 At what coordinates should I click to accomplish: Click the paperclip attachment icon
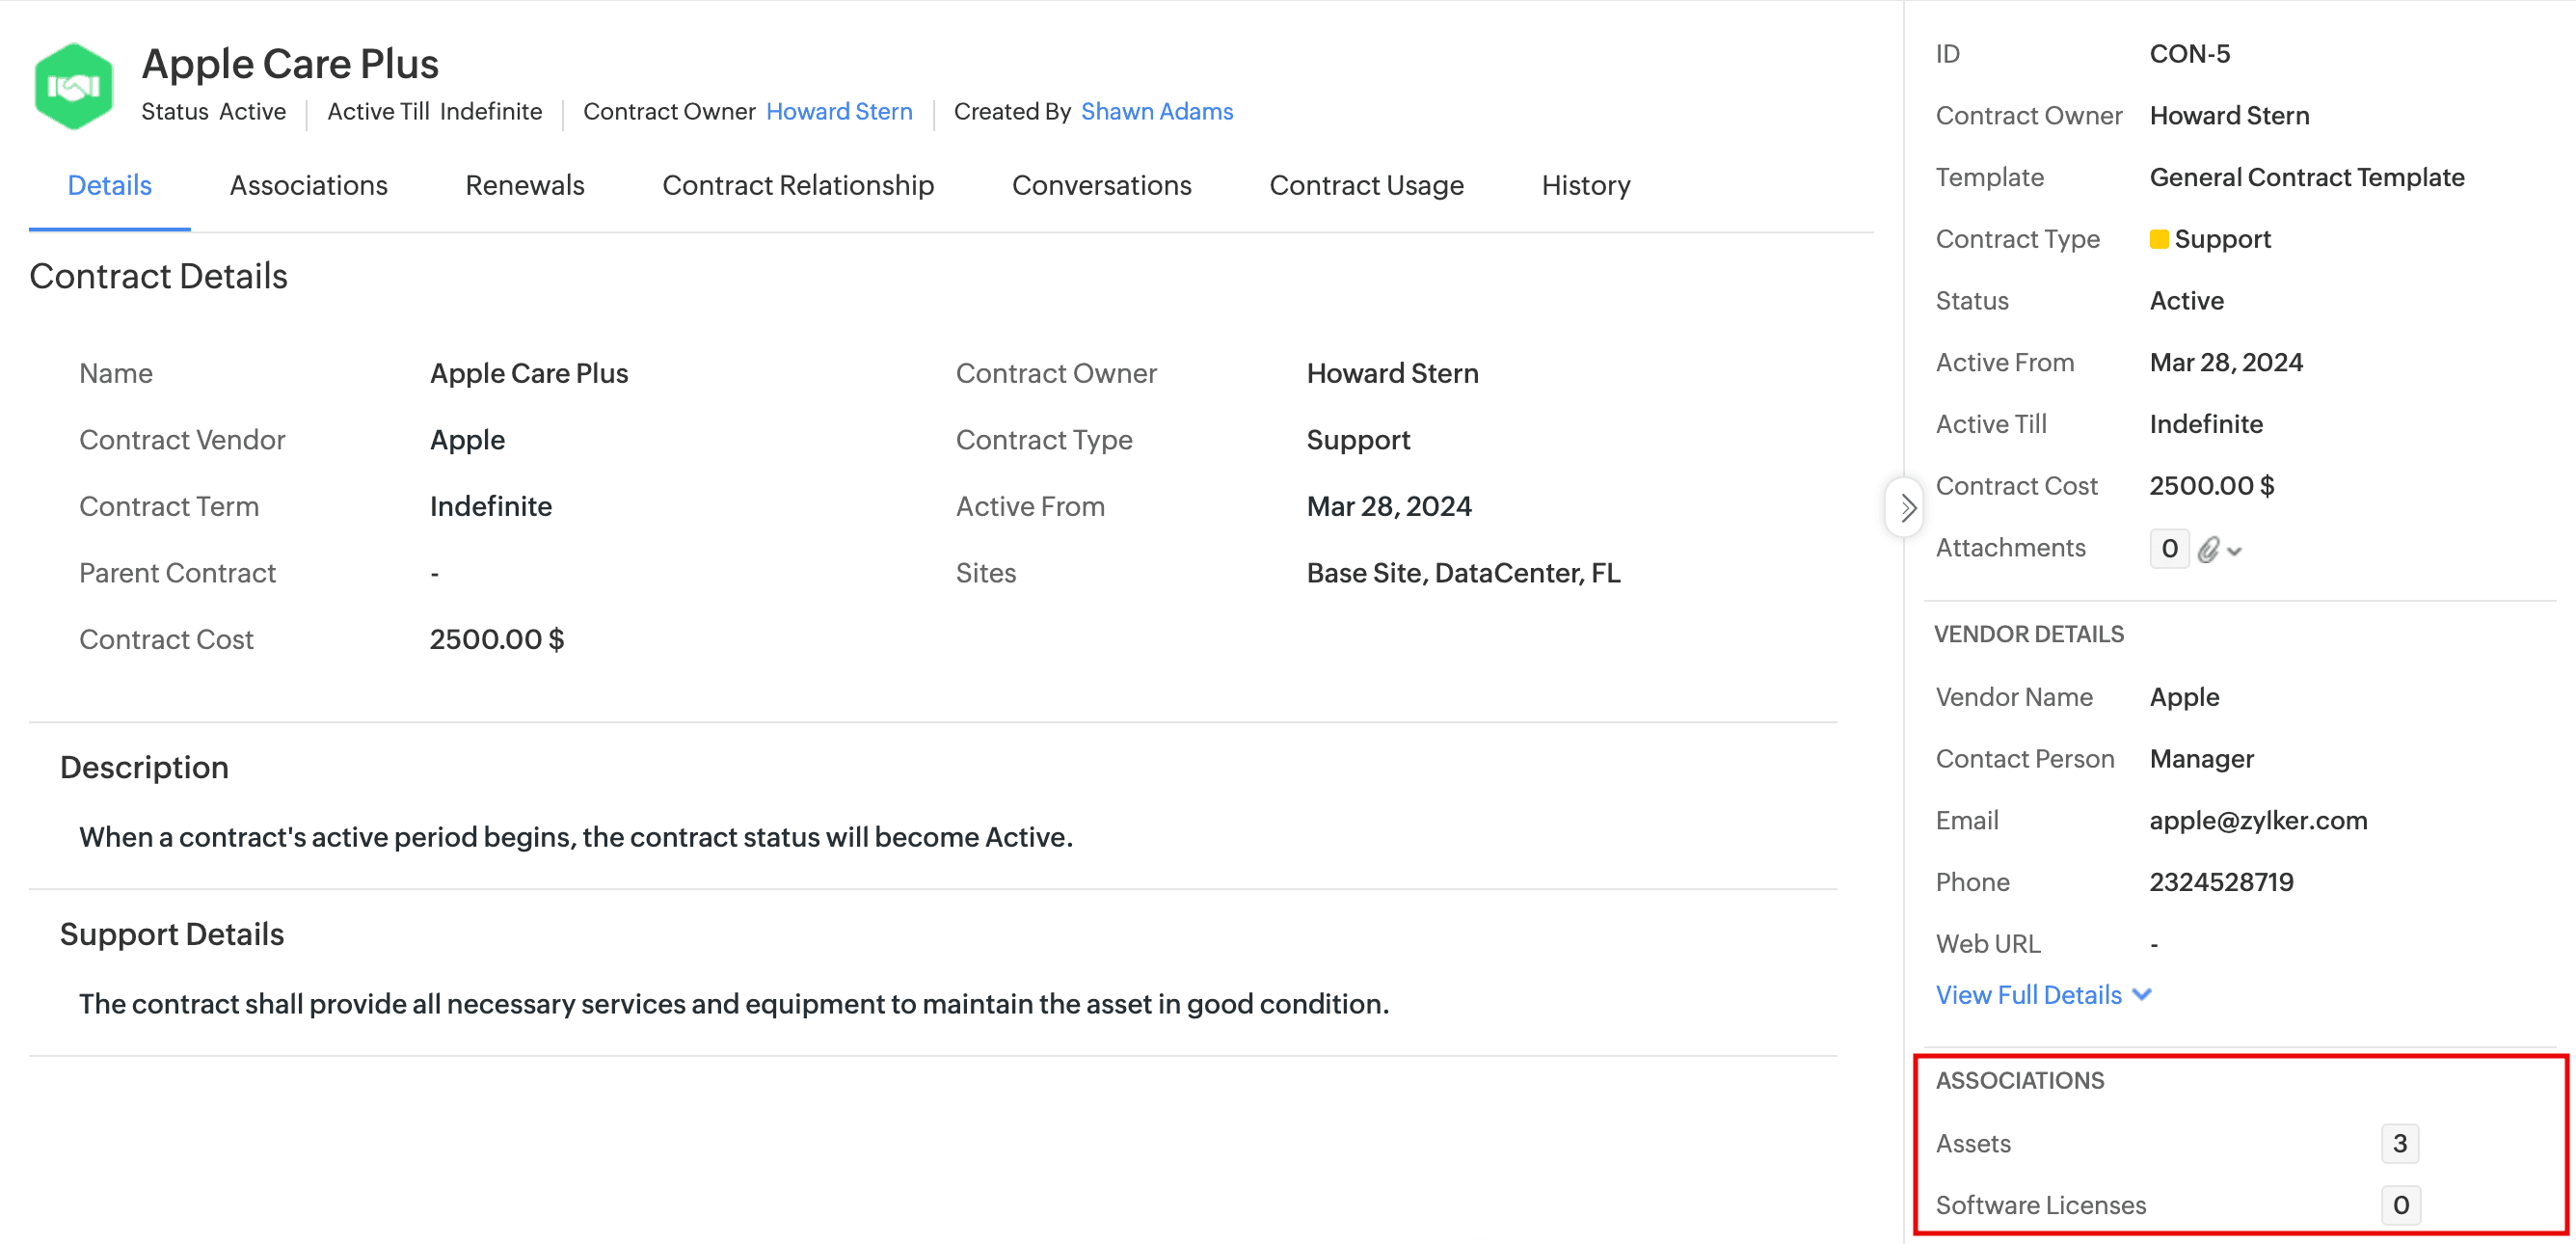point(2208,549)
